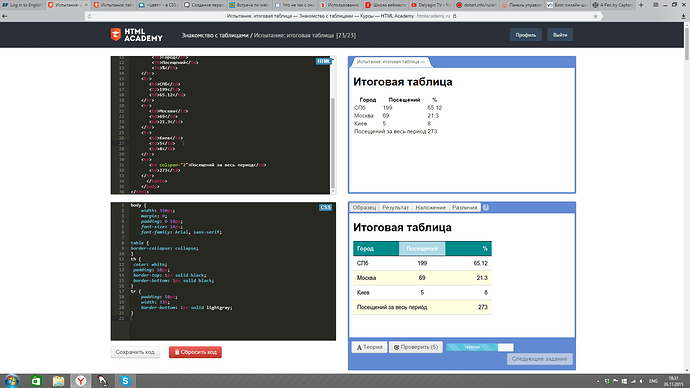Click the browser back arrow
The height and width of the screenshot is (388, 690).
click(4, 16)
